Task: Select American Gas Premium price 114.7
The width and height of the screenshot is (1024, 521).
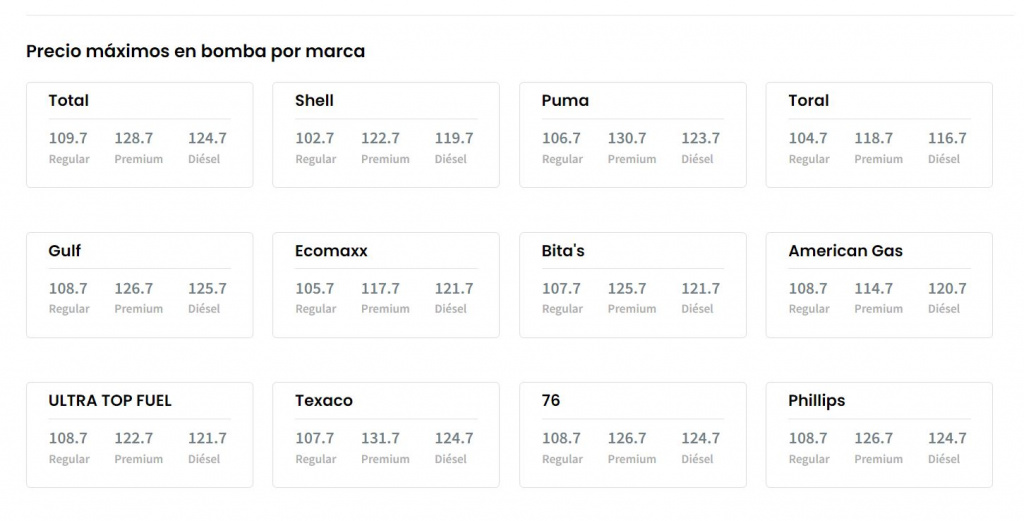Action: click(873, 289)
